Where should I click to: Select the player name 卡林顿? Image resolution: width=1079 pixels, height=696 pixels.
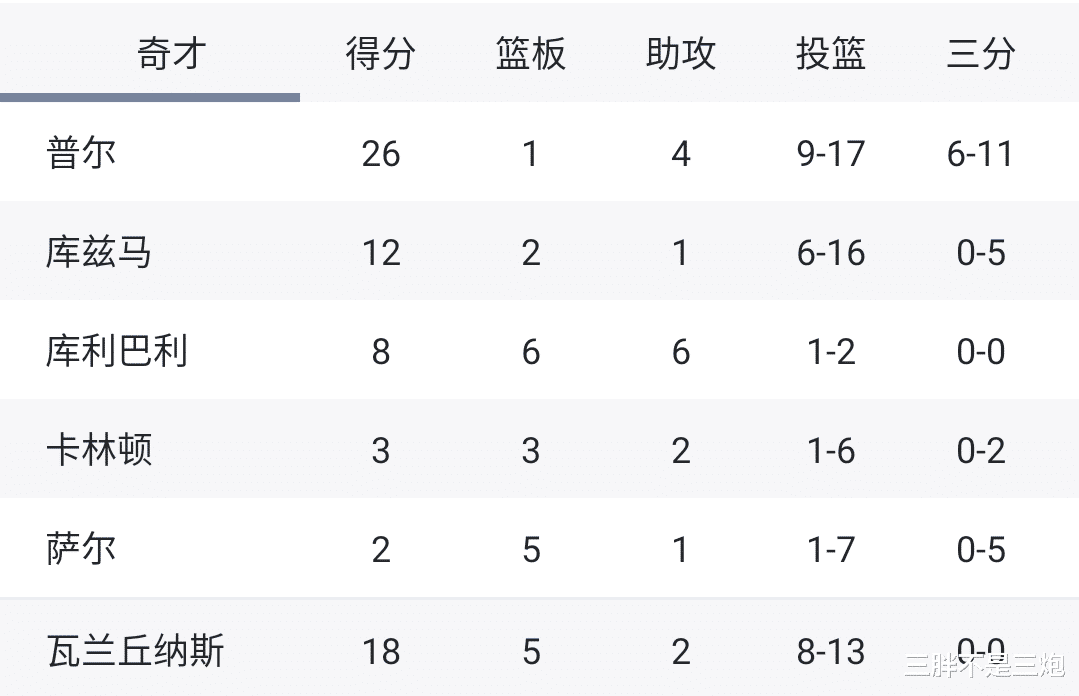pyautogui.click(x=99, y=450)
